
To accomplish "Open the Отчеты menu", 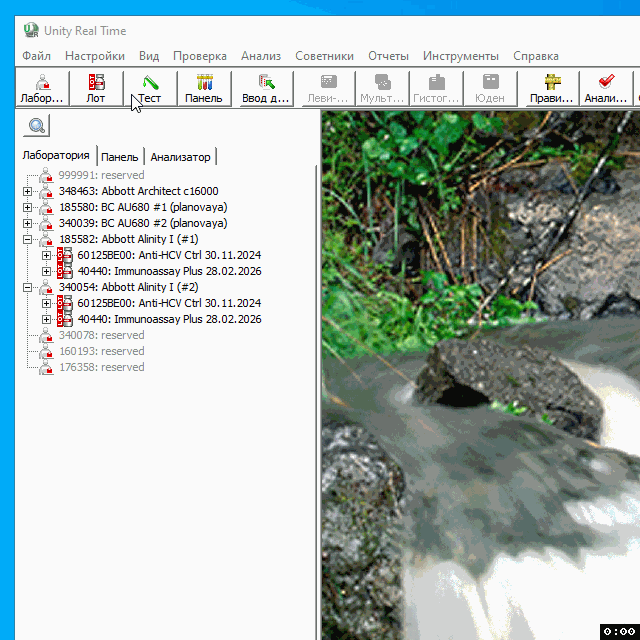I will tap(388, 56).
